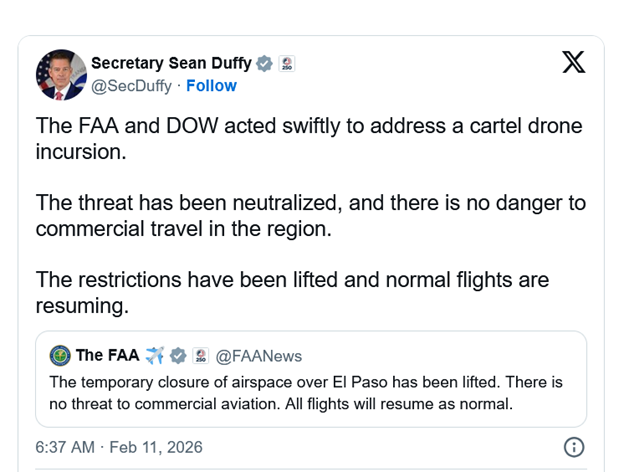Click the restrictions have been lifted paragraph
Image resolution: width=624 pixels, height=472 pixels.
(x=292, y=292)
